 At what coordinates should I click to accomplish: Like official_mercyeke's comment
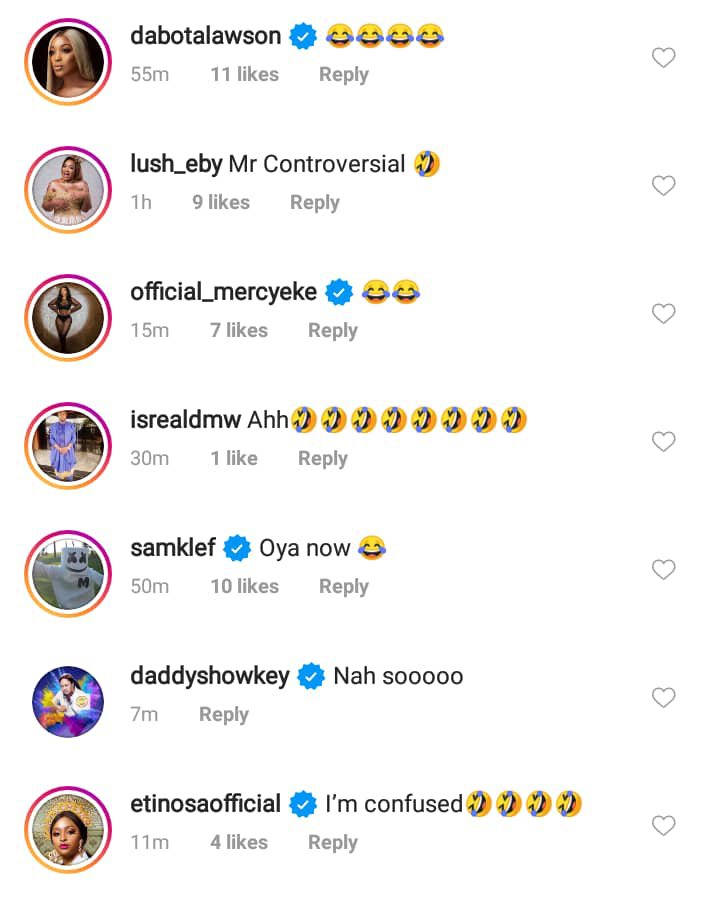tap(664, 314)
